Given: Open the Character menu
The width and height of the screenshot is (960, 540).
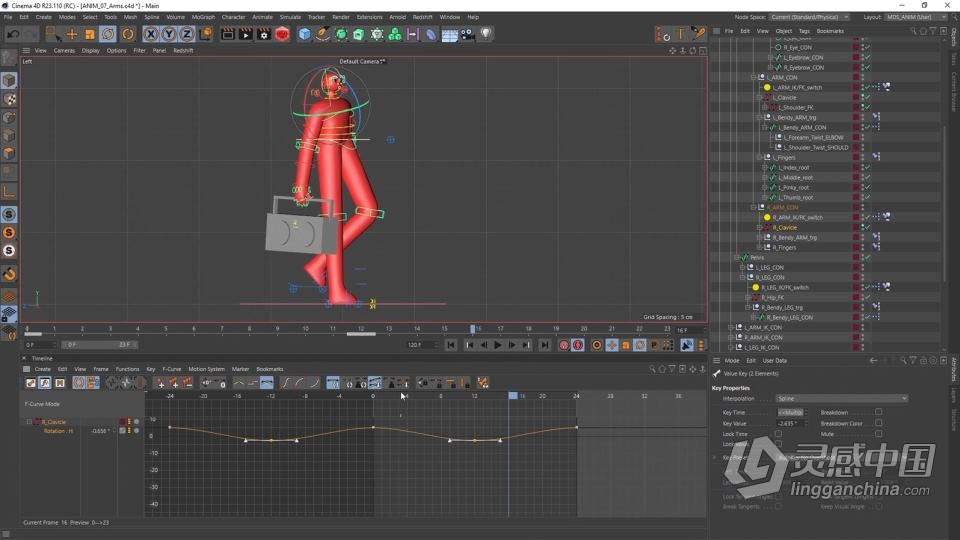Looking at the screenshot, I should (x=233, y=17).
